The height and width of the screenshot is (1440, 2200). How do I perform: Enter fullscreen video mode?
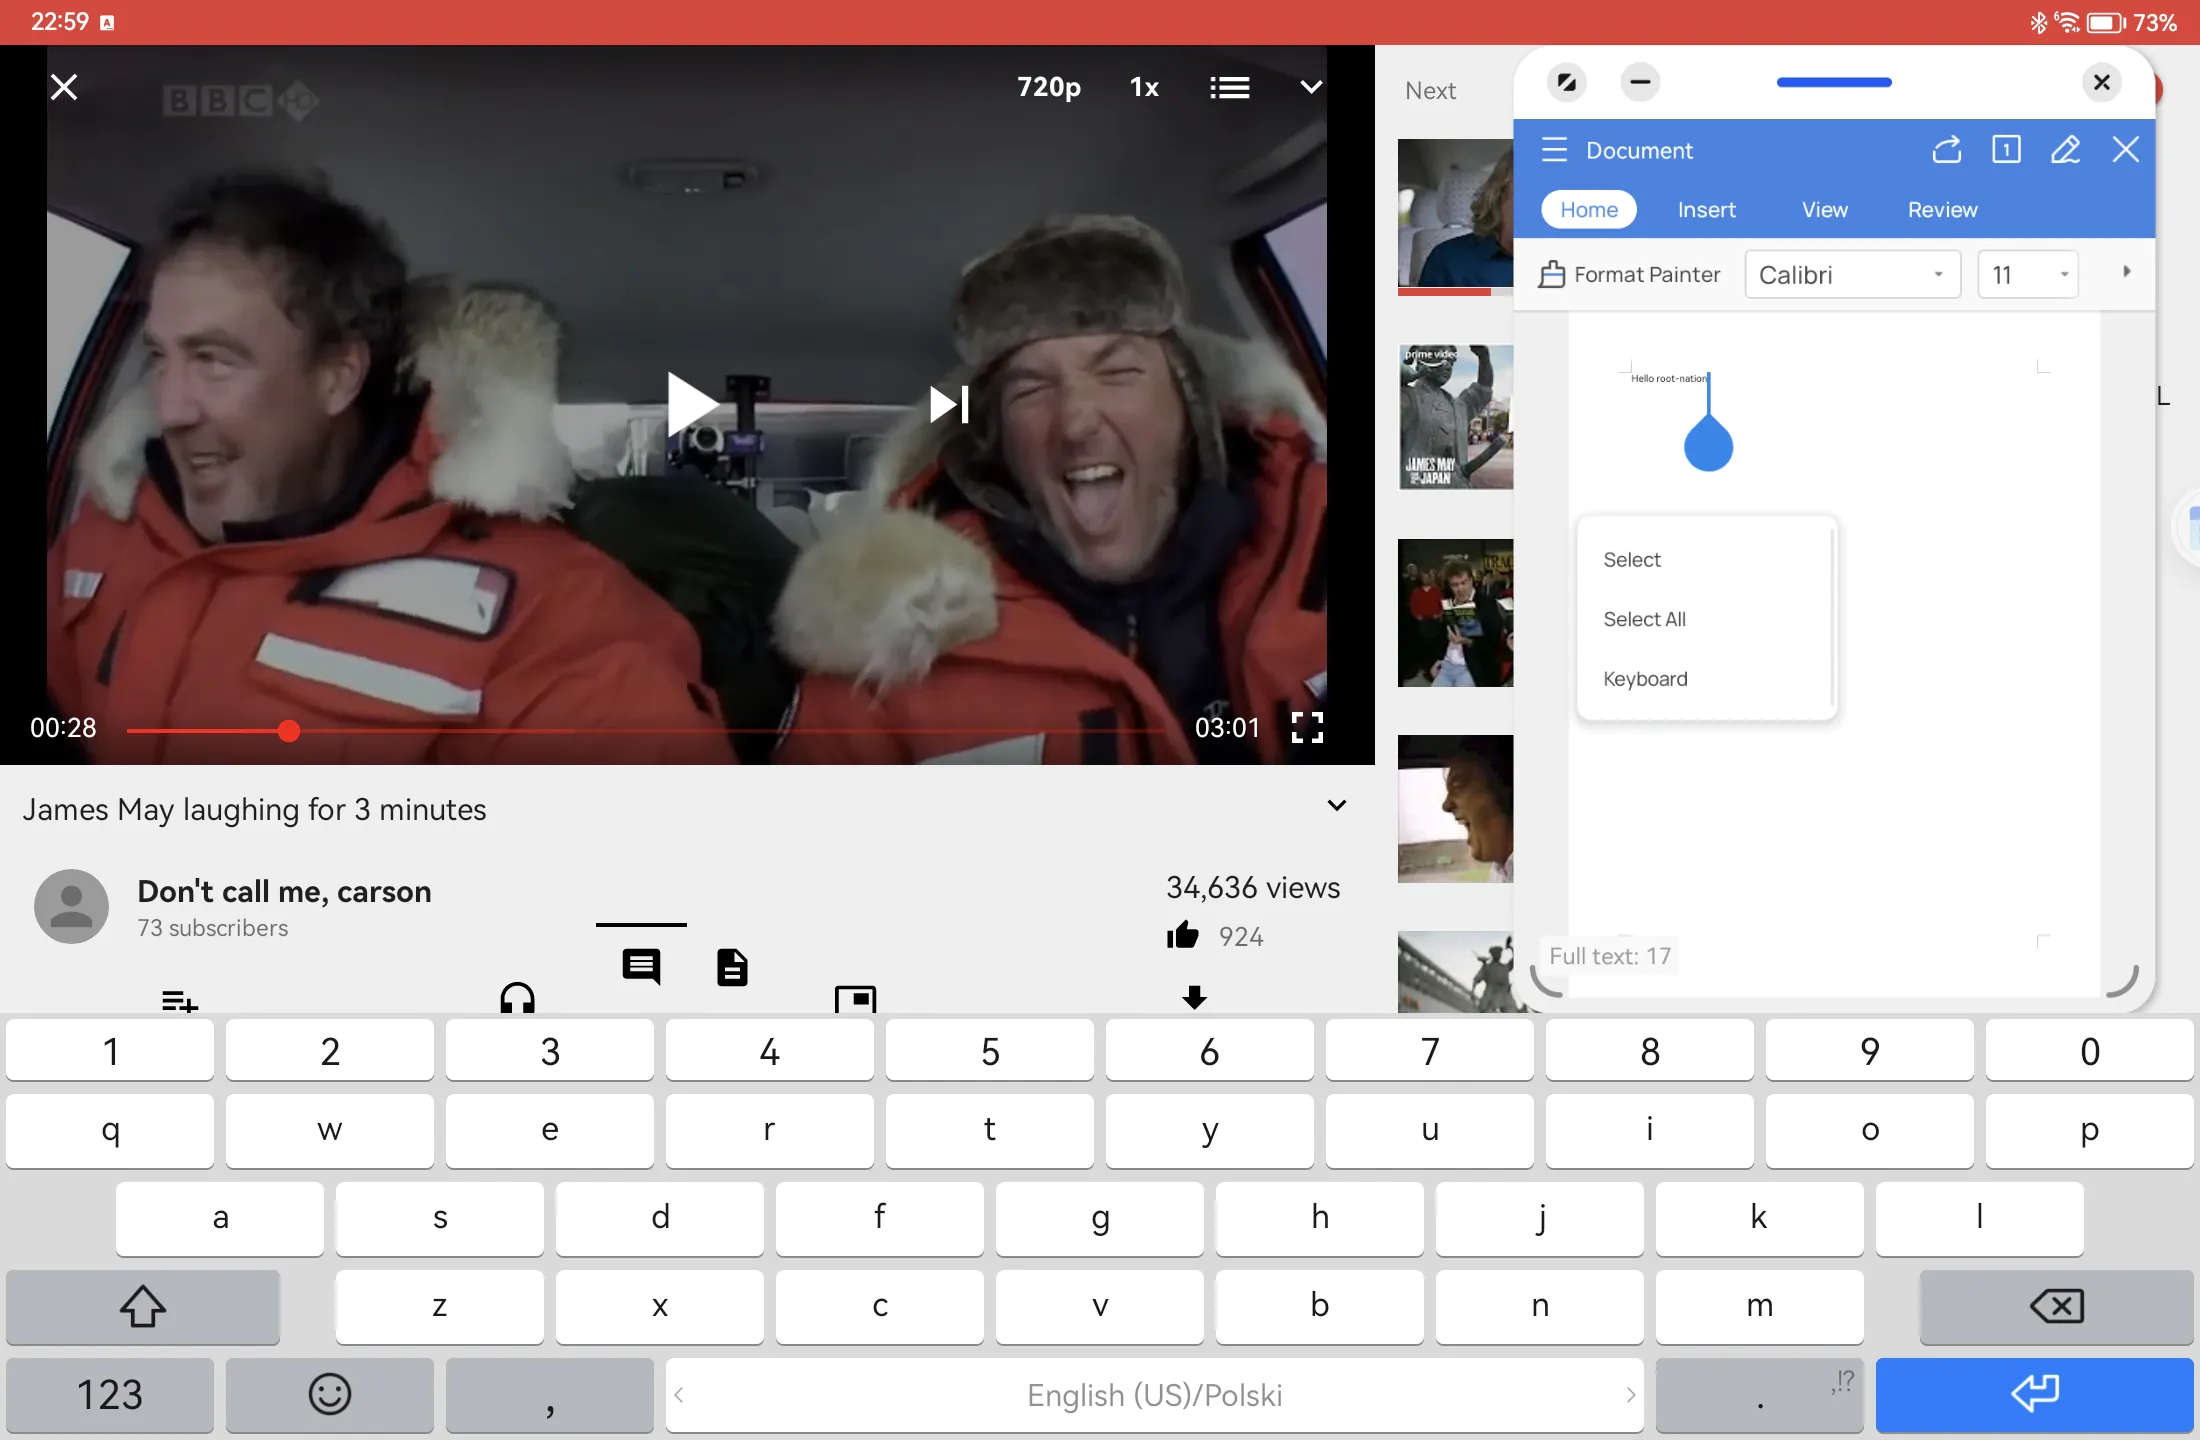(x=1307, y=728)
